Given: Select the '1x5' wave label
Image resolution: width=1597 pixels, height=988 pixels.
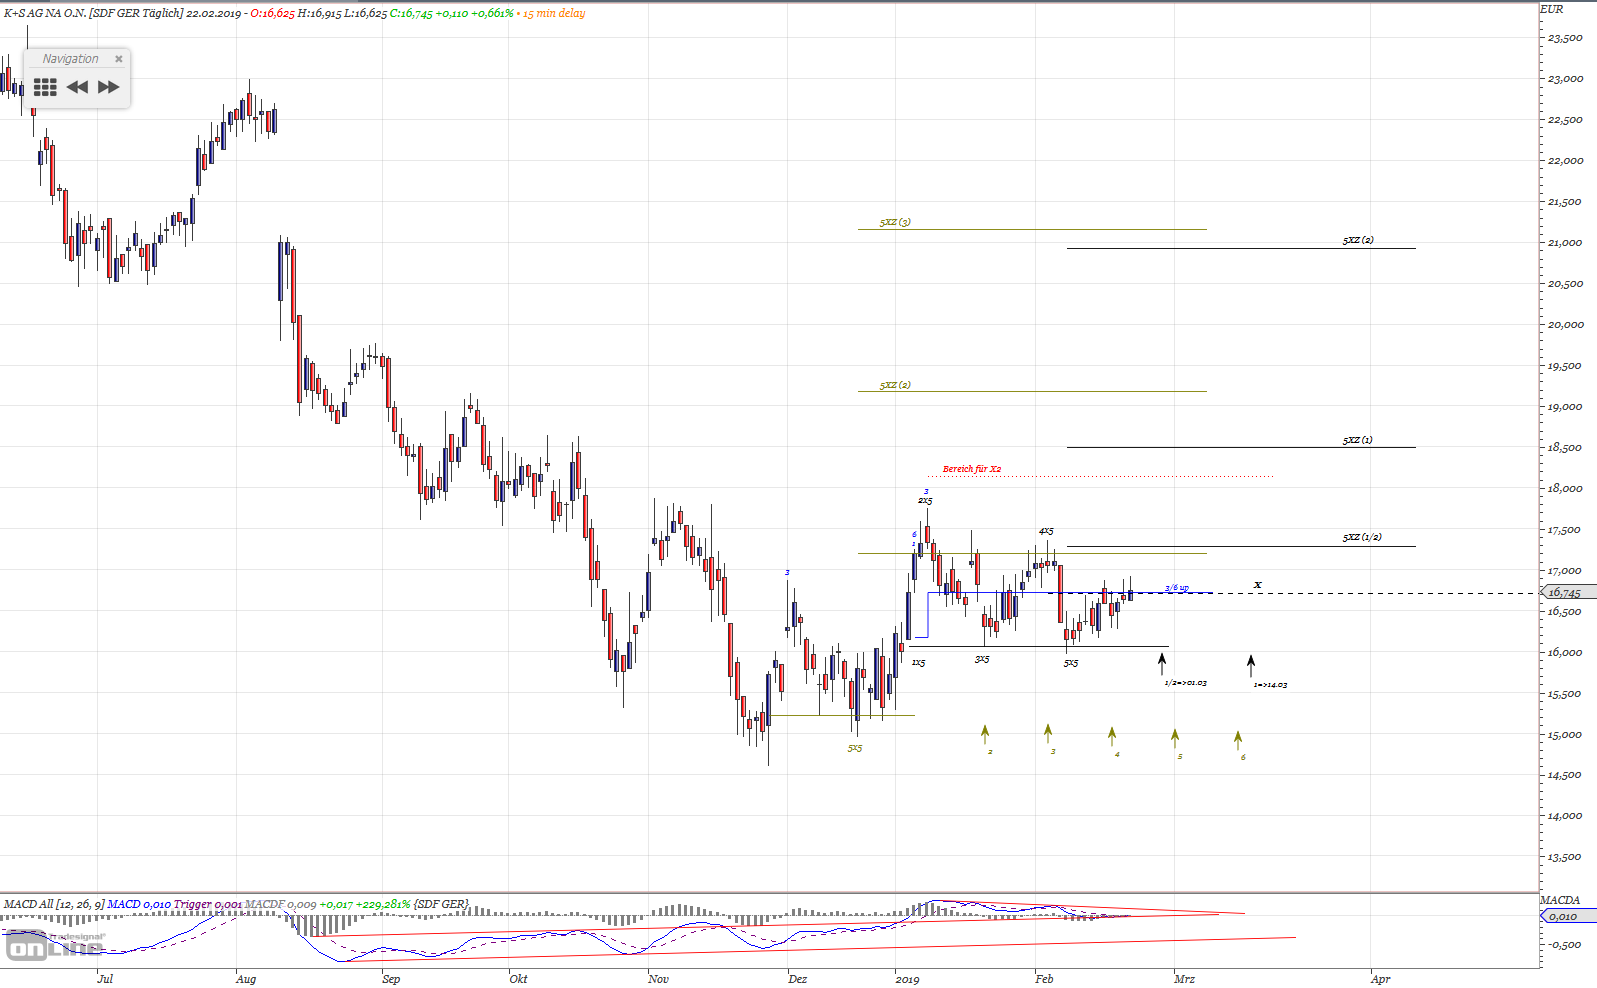Looking at the screenshot, I should click(x=918, y=662).
